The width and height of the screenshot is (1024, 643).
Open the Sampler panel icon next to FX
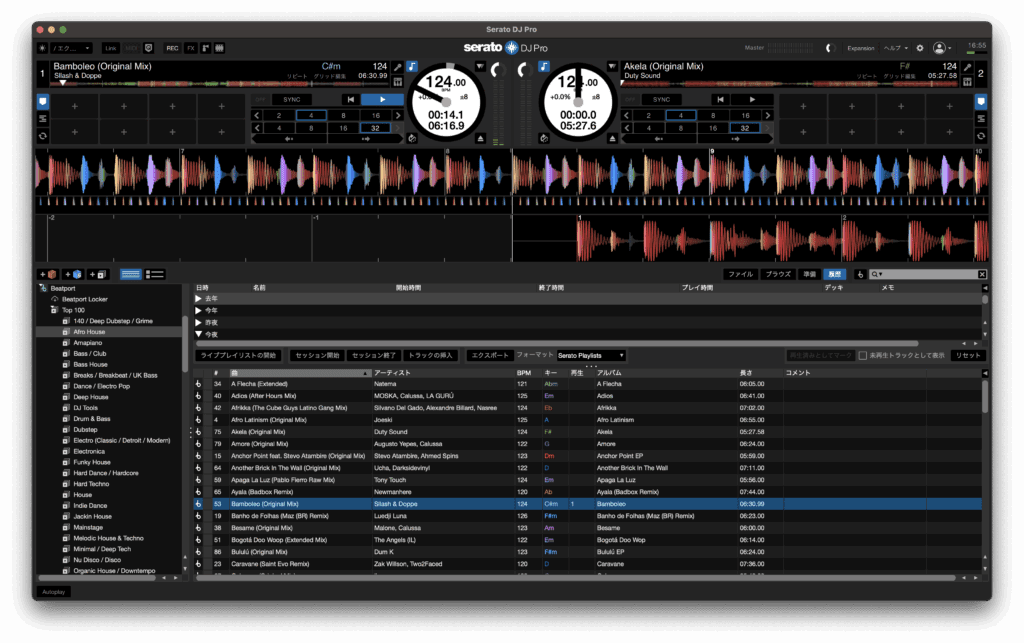point(206,48)
